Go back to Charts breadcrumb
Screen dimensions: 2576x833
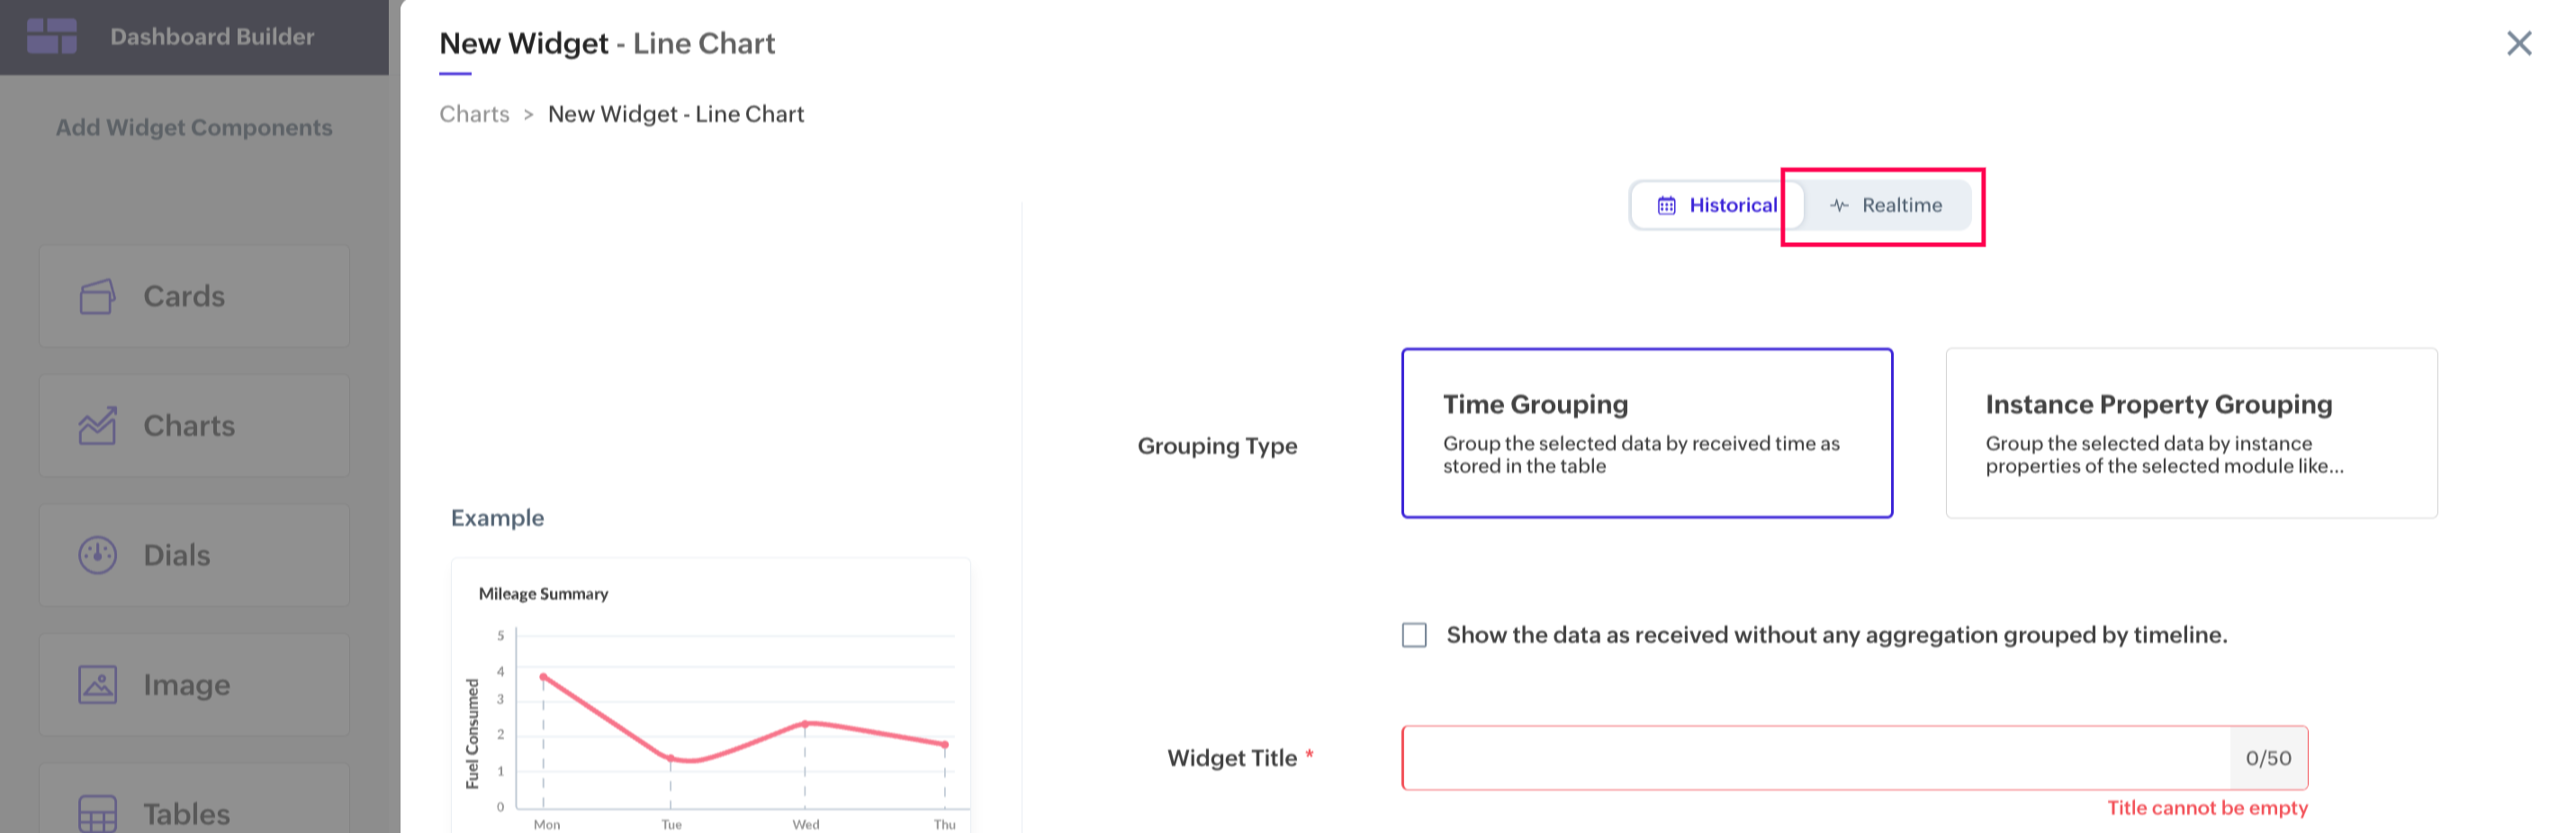(x=474, y=114)
